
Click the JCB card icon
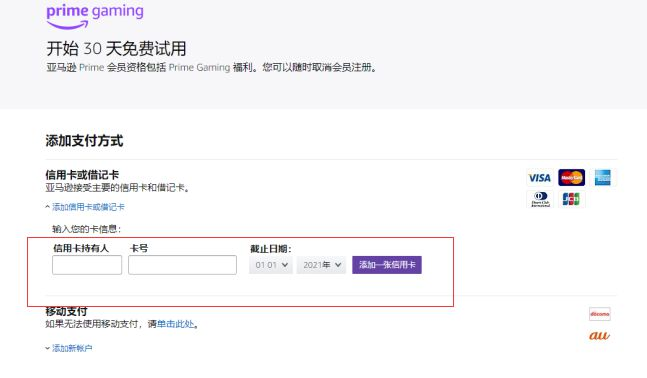pyautogui.click(x=571, y=199)
